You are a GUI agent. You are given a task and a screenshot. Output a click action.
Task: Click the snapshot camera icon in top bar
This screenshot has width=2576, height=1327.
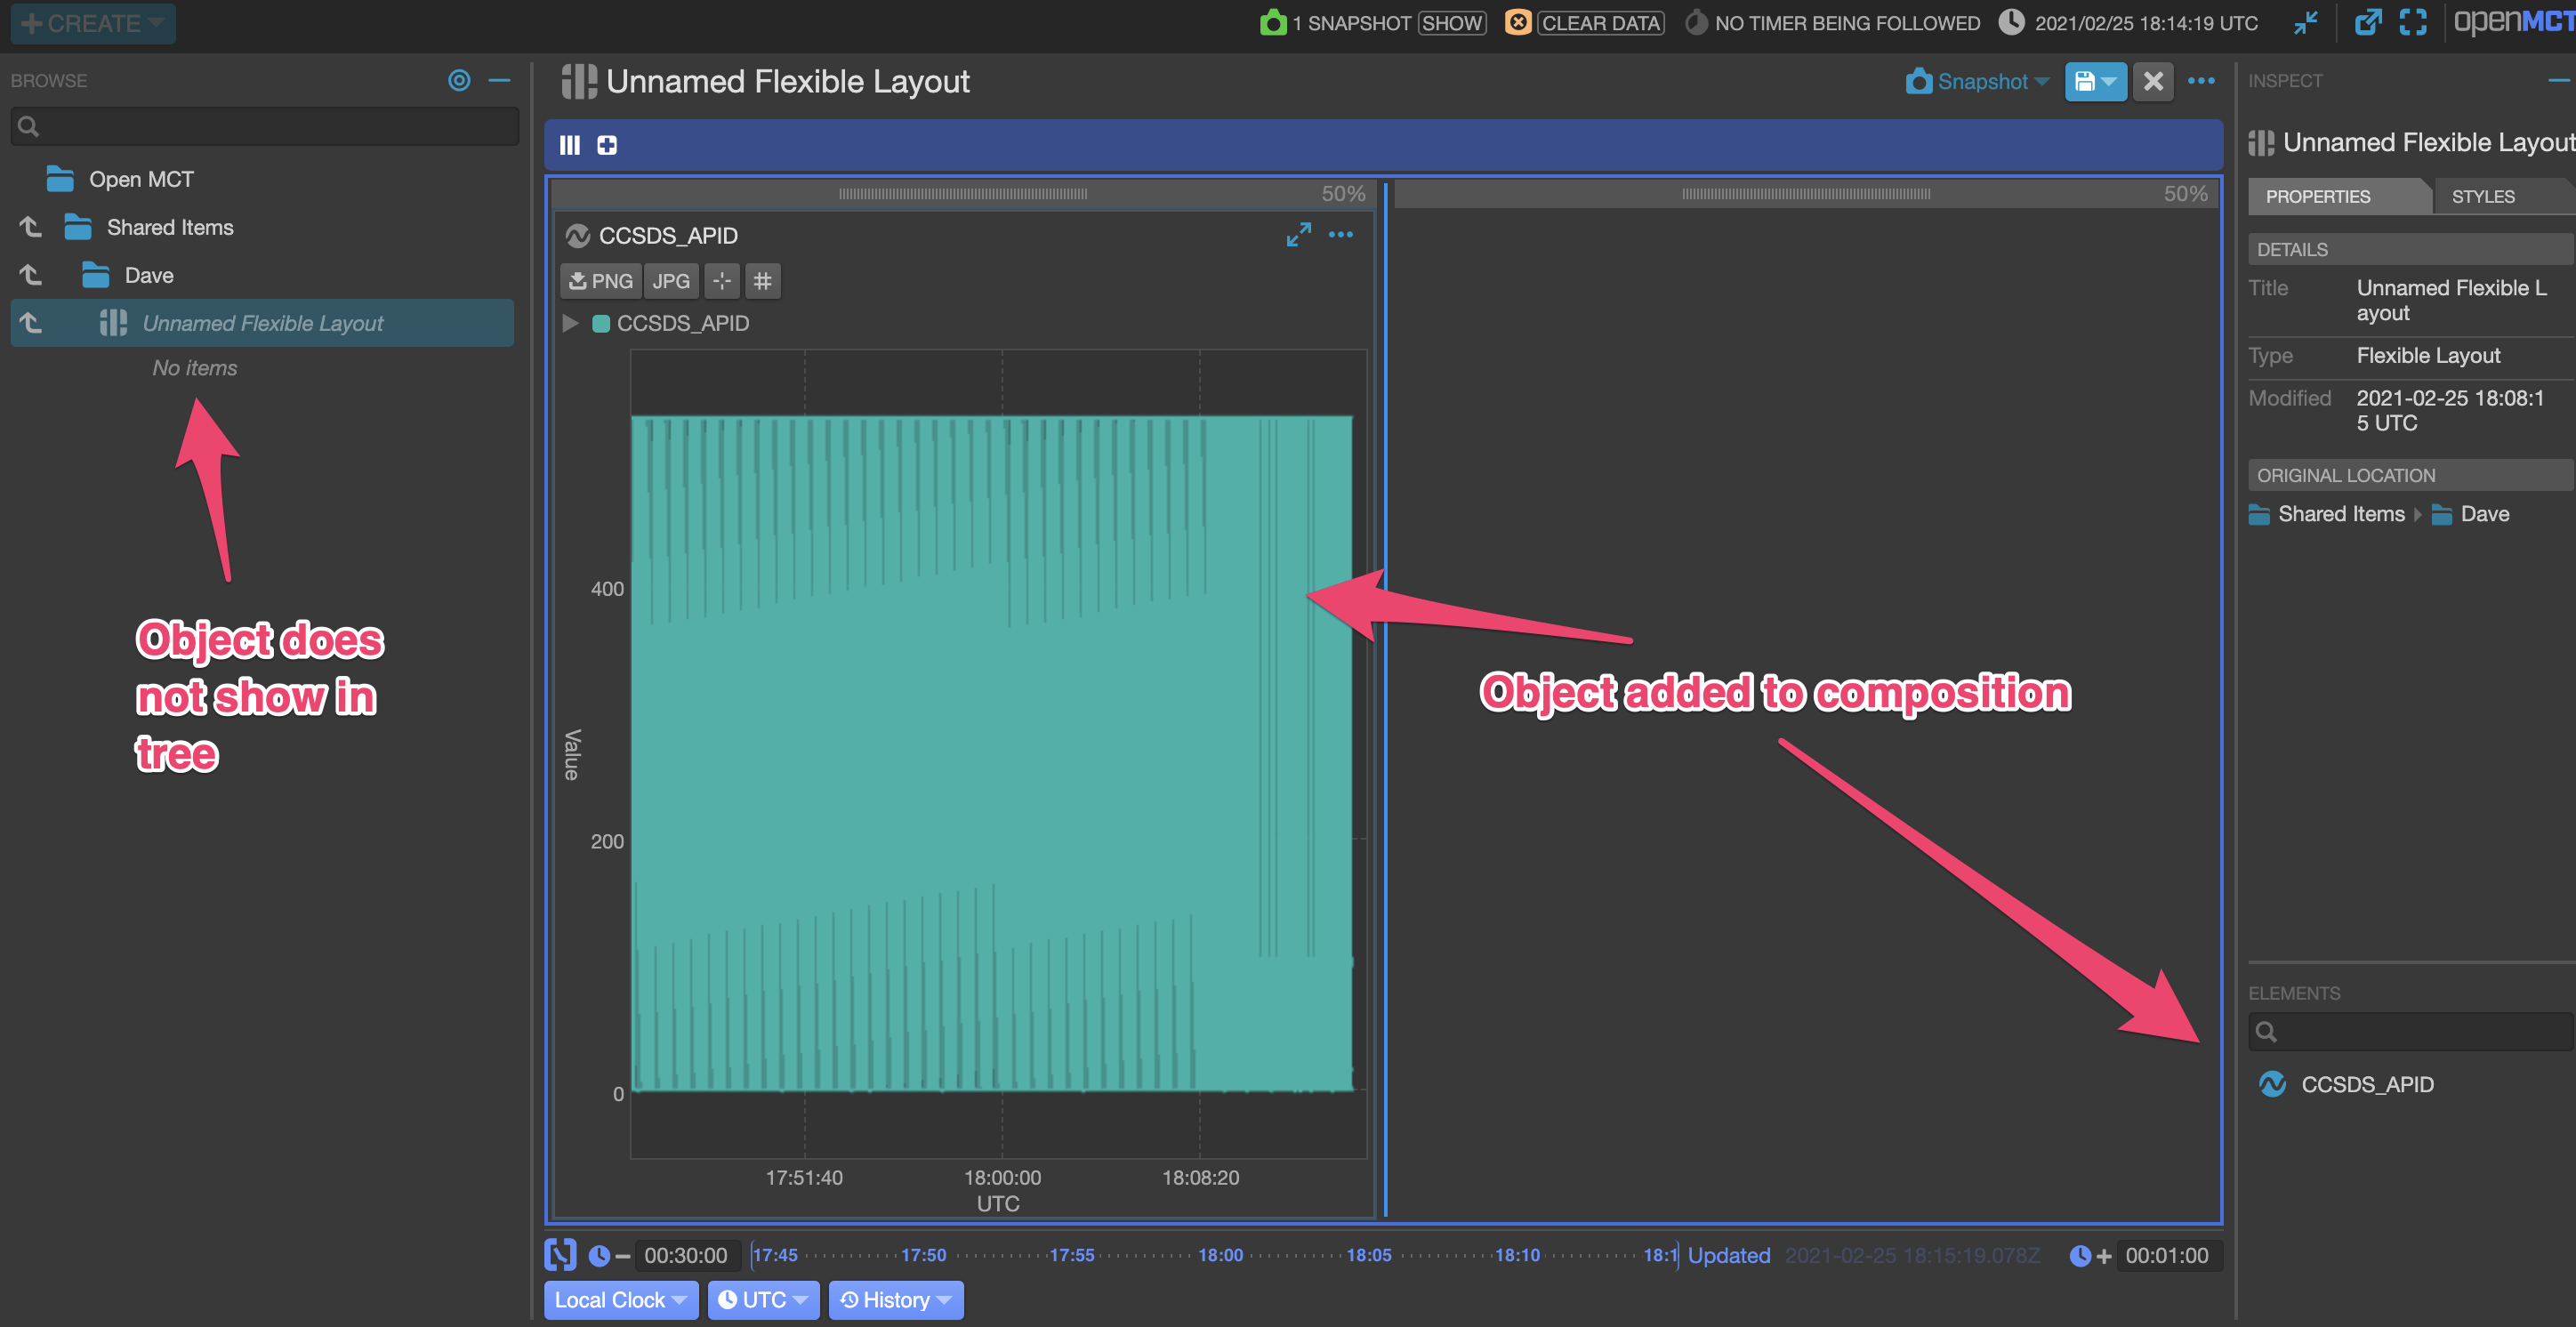[x=1272, y=22]
